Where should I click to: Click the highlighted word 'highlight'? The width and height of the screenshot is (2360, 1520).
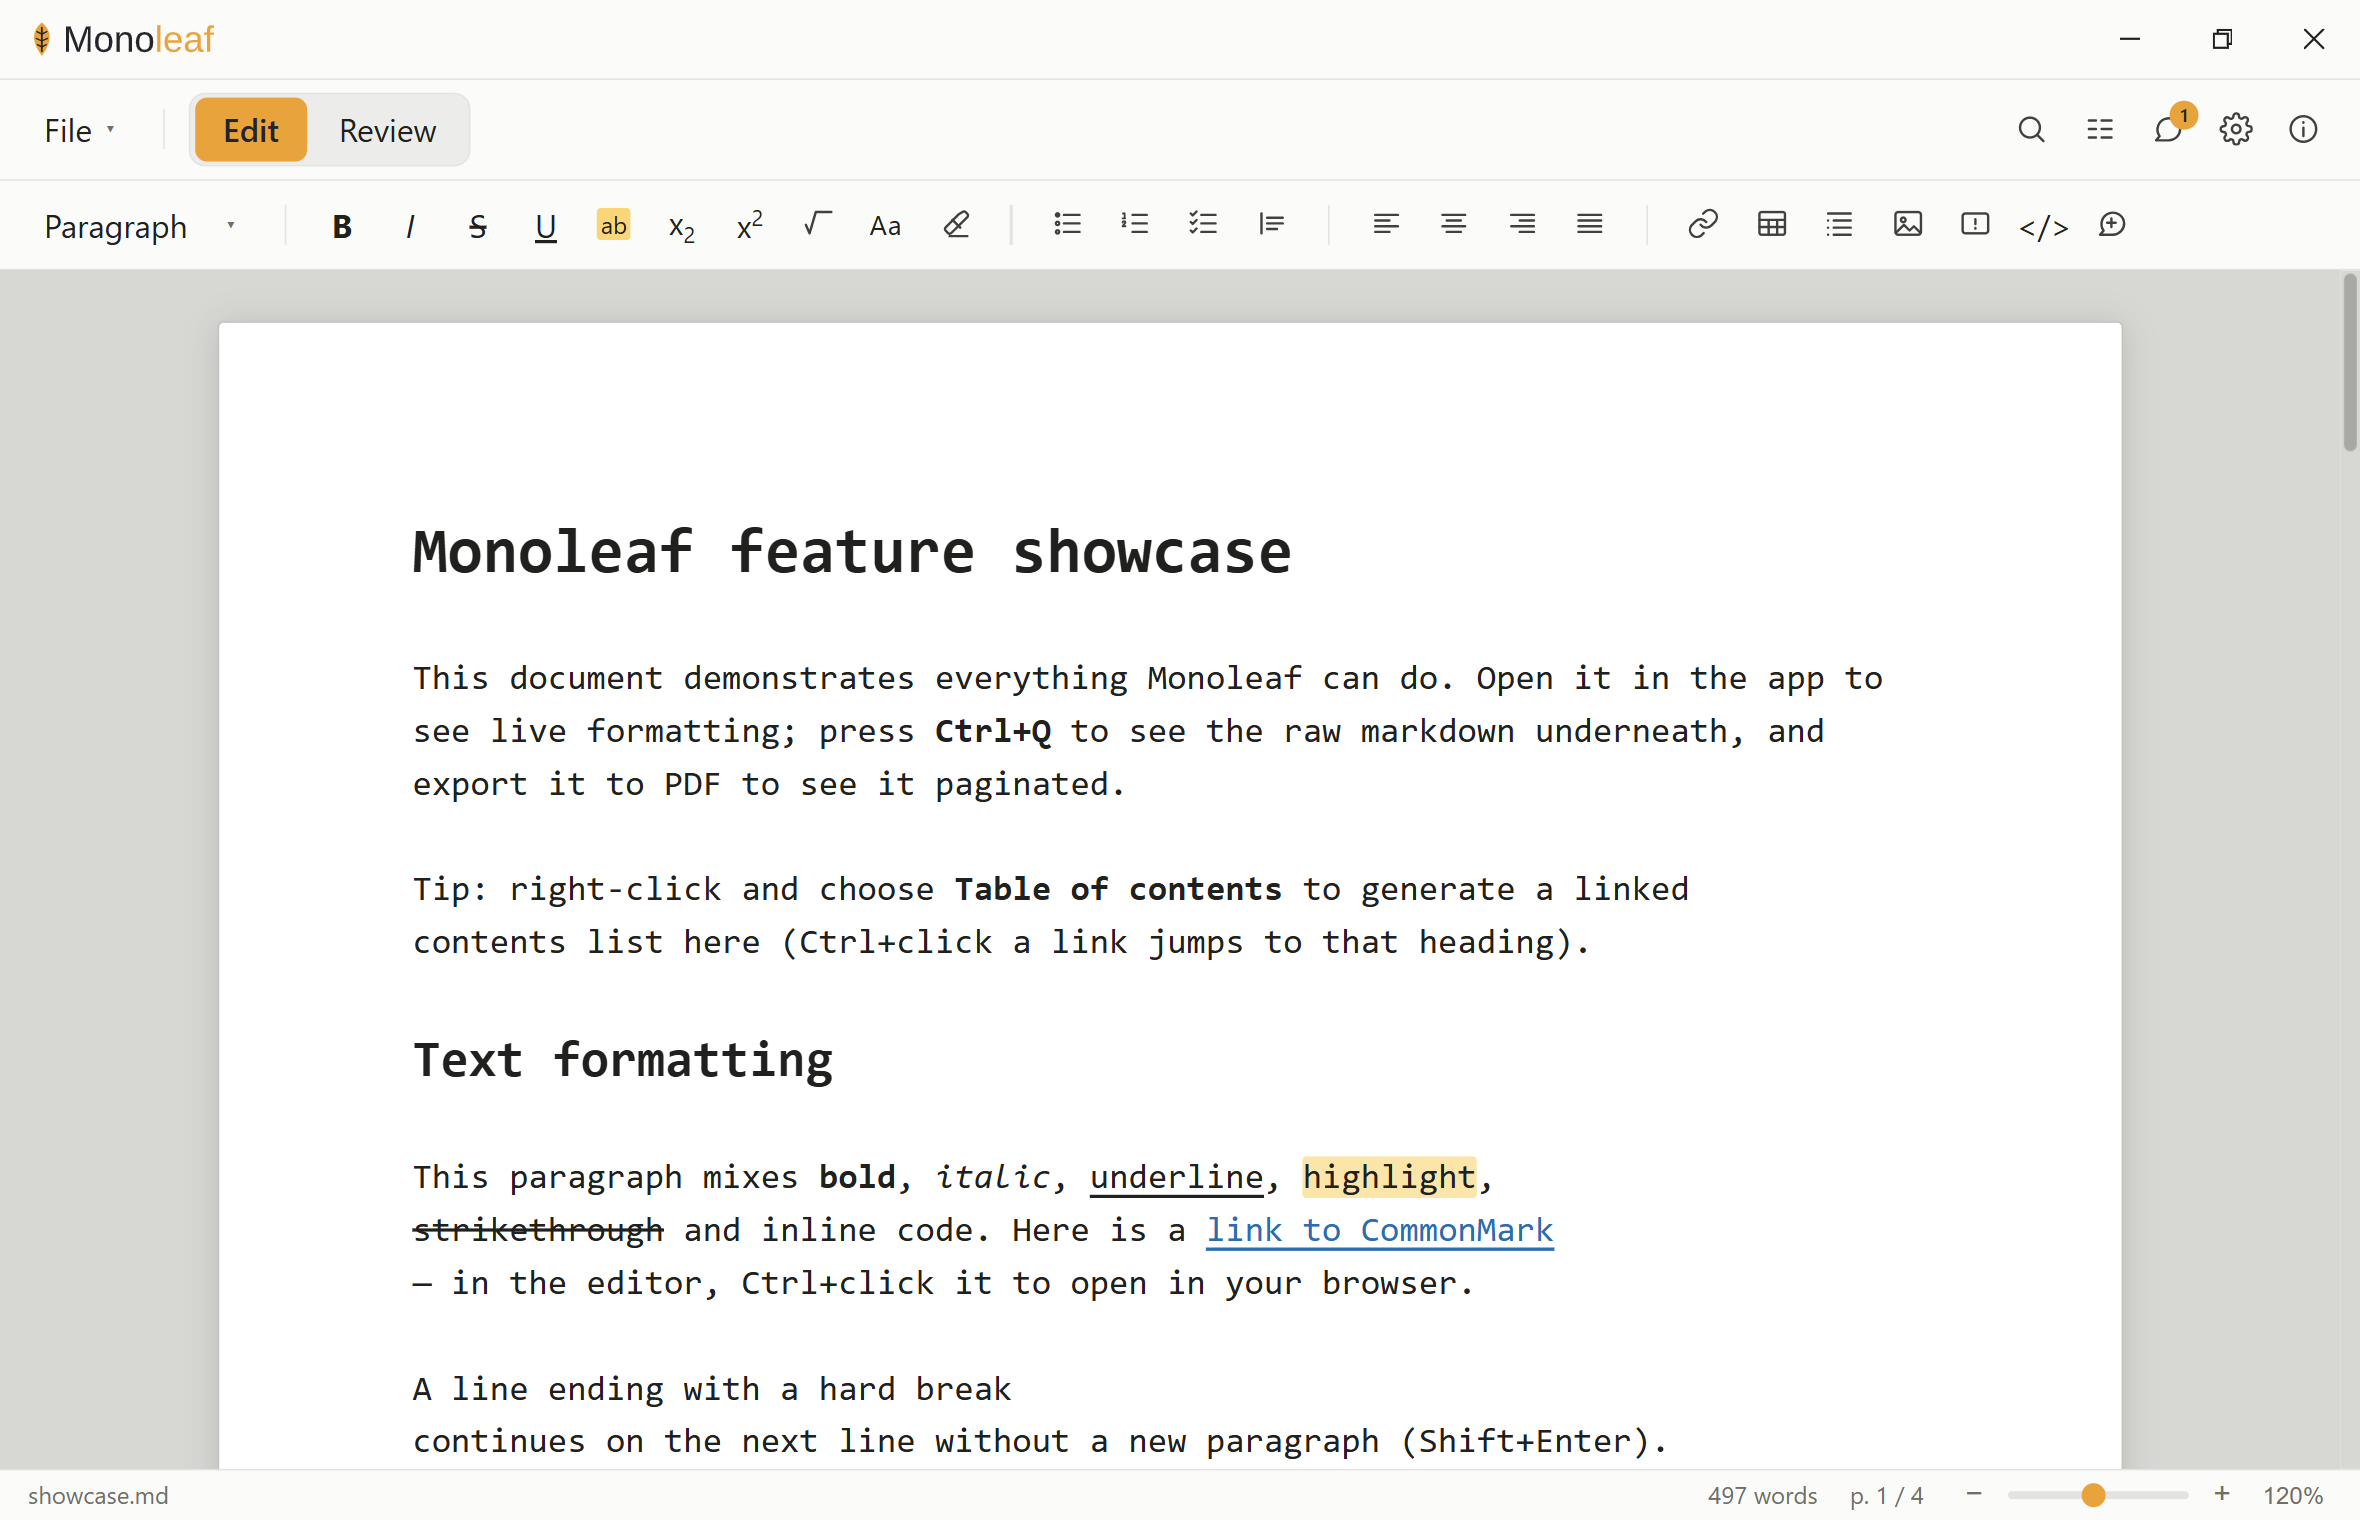coord(1389,1177)
